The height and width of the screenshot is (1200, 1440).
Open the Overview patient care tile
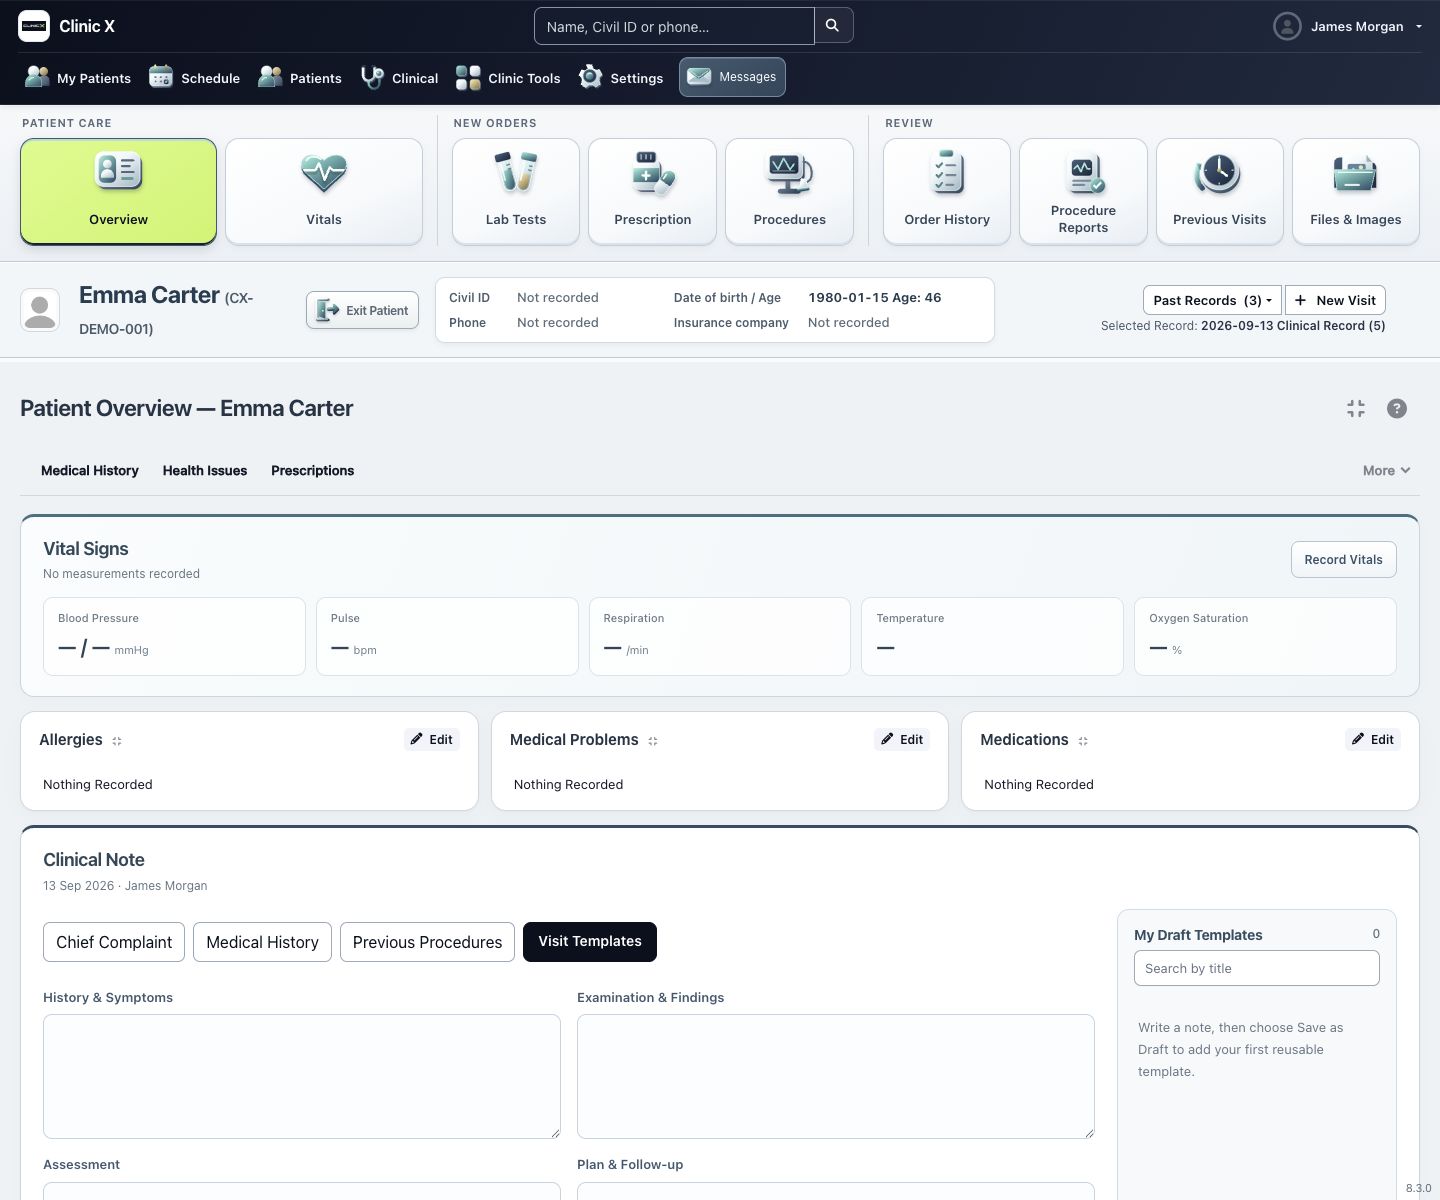pos(118,191)
